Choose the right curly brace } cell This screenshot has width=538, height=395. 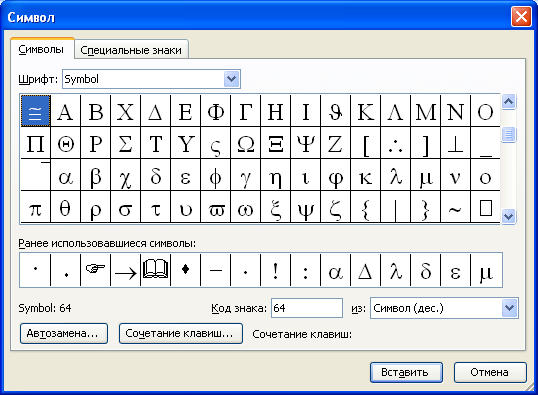coord(426,207)
